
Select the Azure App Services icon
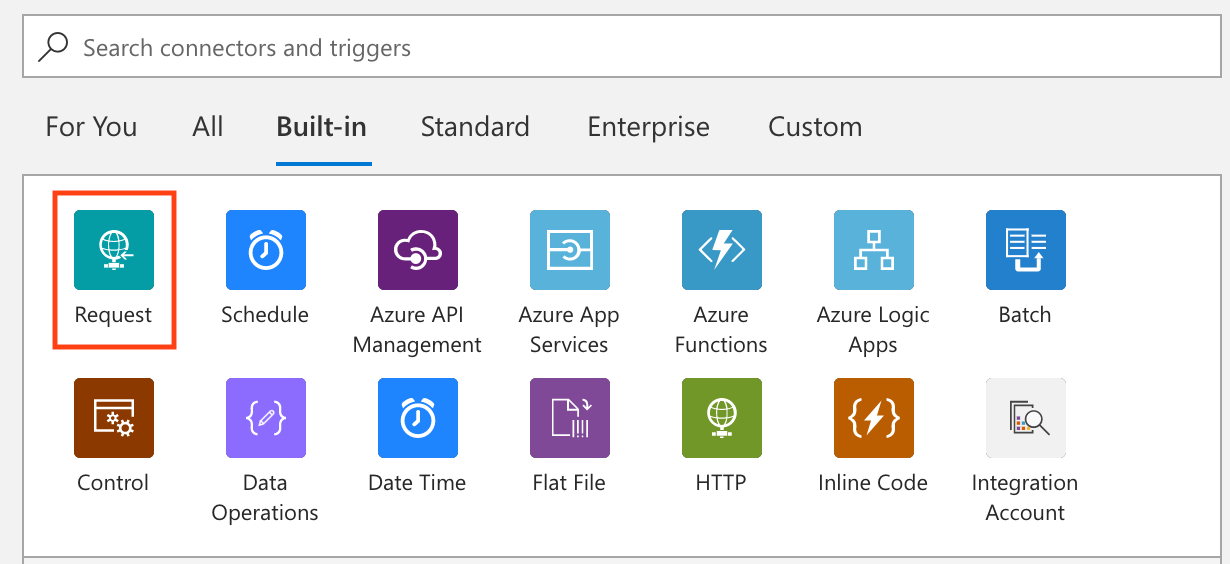coord(570,250)
